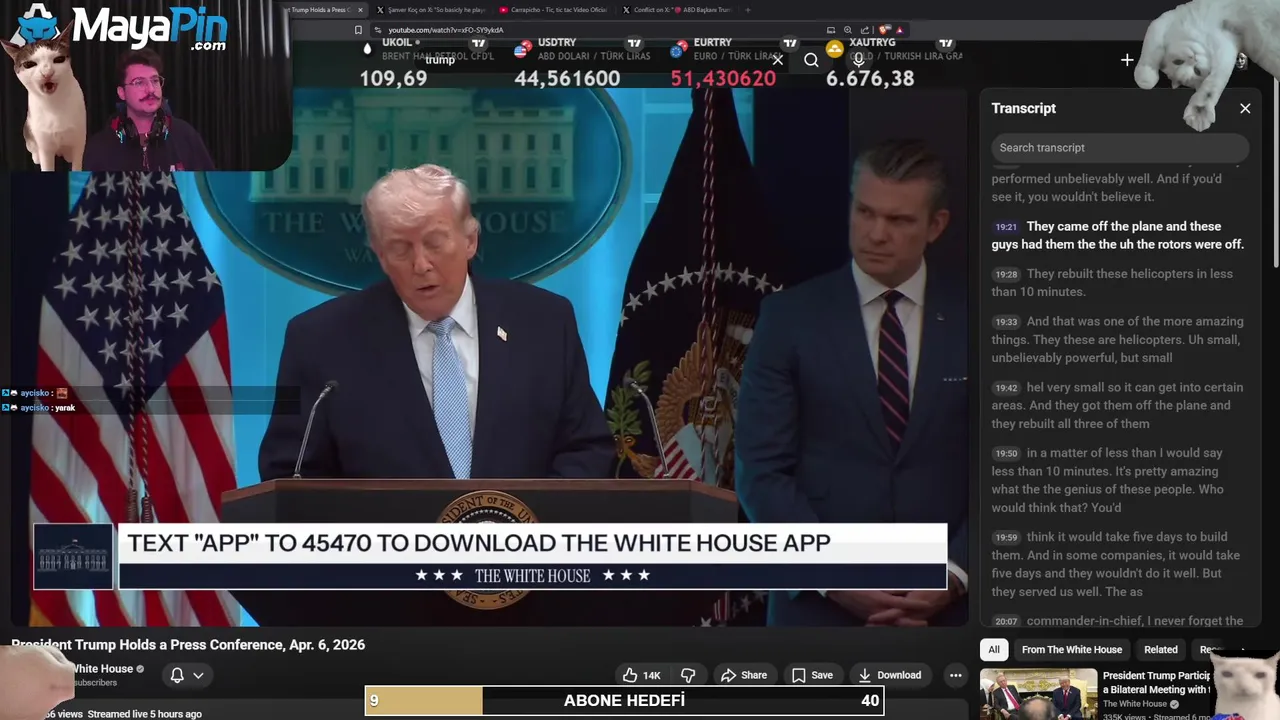Jump to the 19:59 transcript timestamp
This screenshot has width=1280, height=720.
(x=1006, y=537)
